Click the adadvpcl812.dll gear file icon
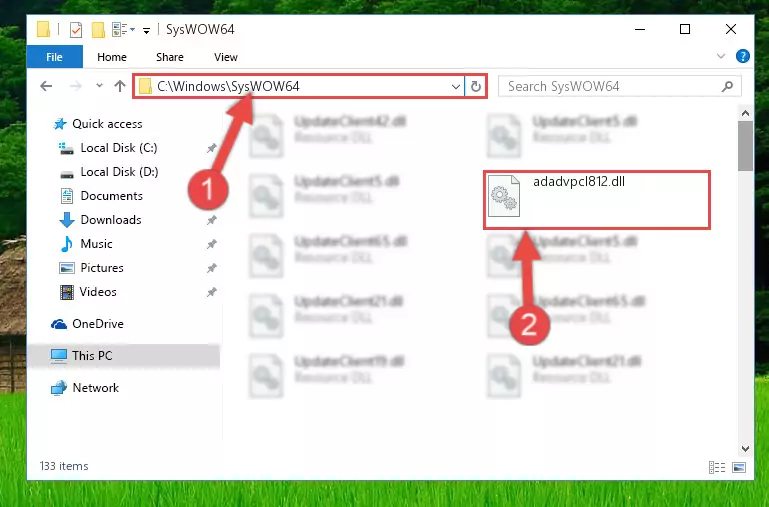The width and height of the screenshot is (769, 507). (504, 196)
